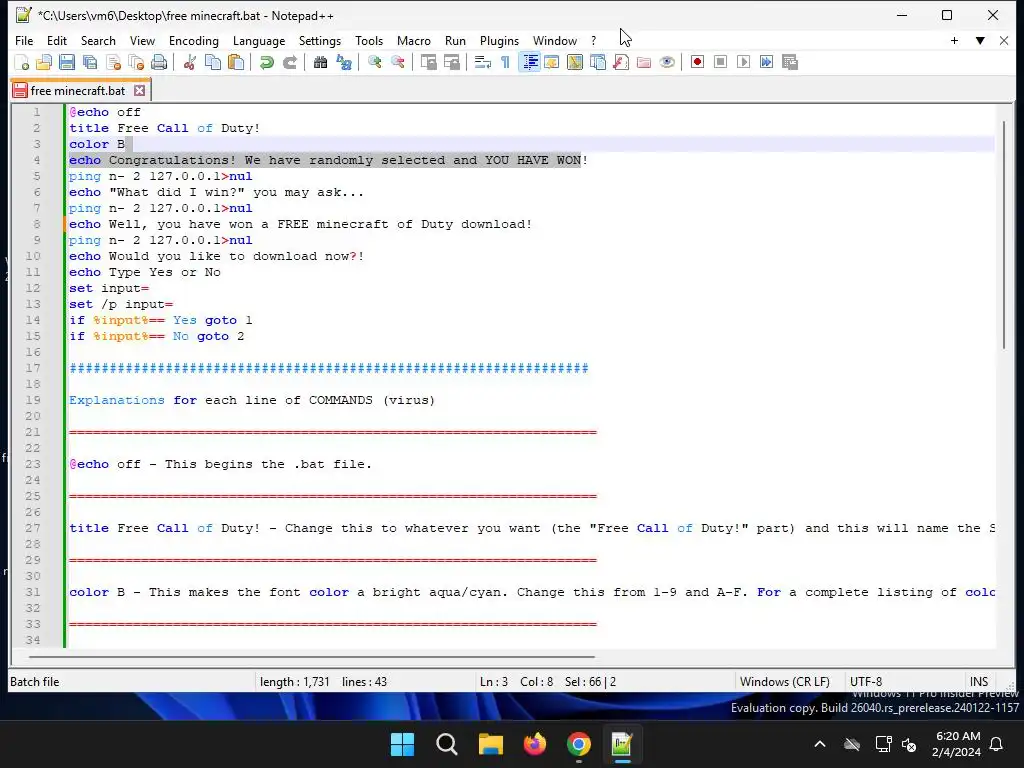Show hidden system tray icons chevron

point(820,744)
